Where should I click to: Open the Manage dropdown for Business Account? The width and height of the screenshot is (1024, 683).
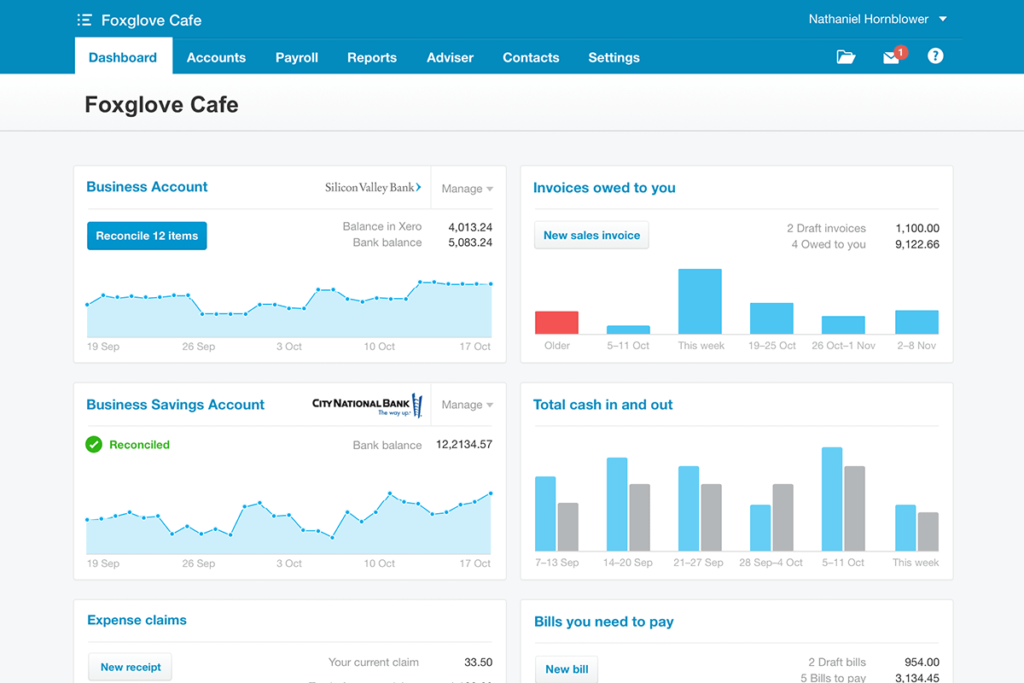(466, 187)
